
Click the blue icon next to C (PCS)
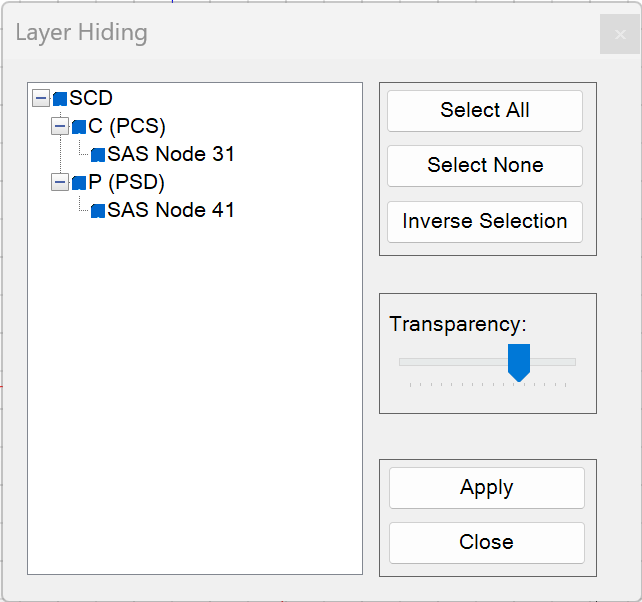(79, 127)
